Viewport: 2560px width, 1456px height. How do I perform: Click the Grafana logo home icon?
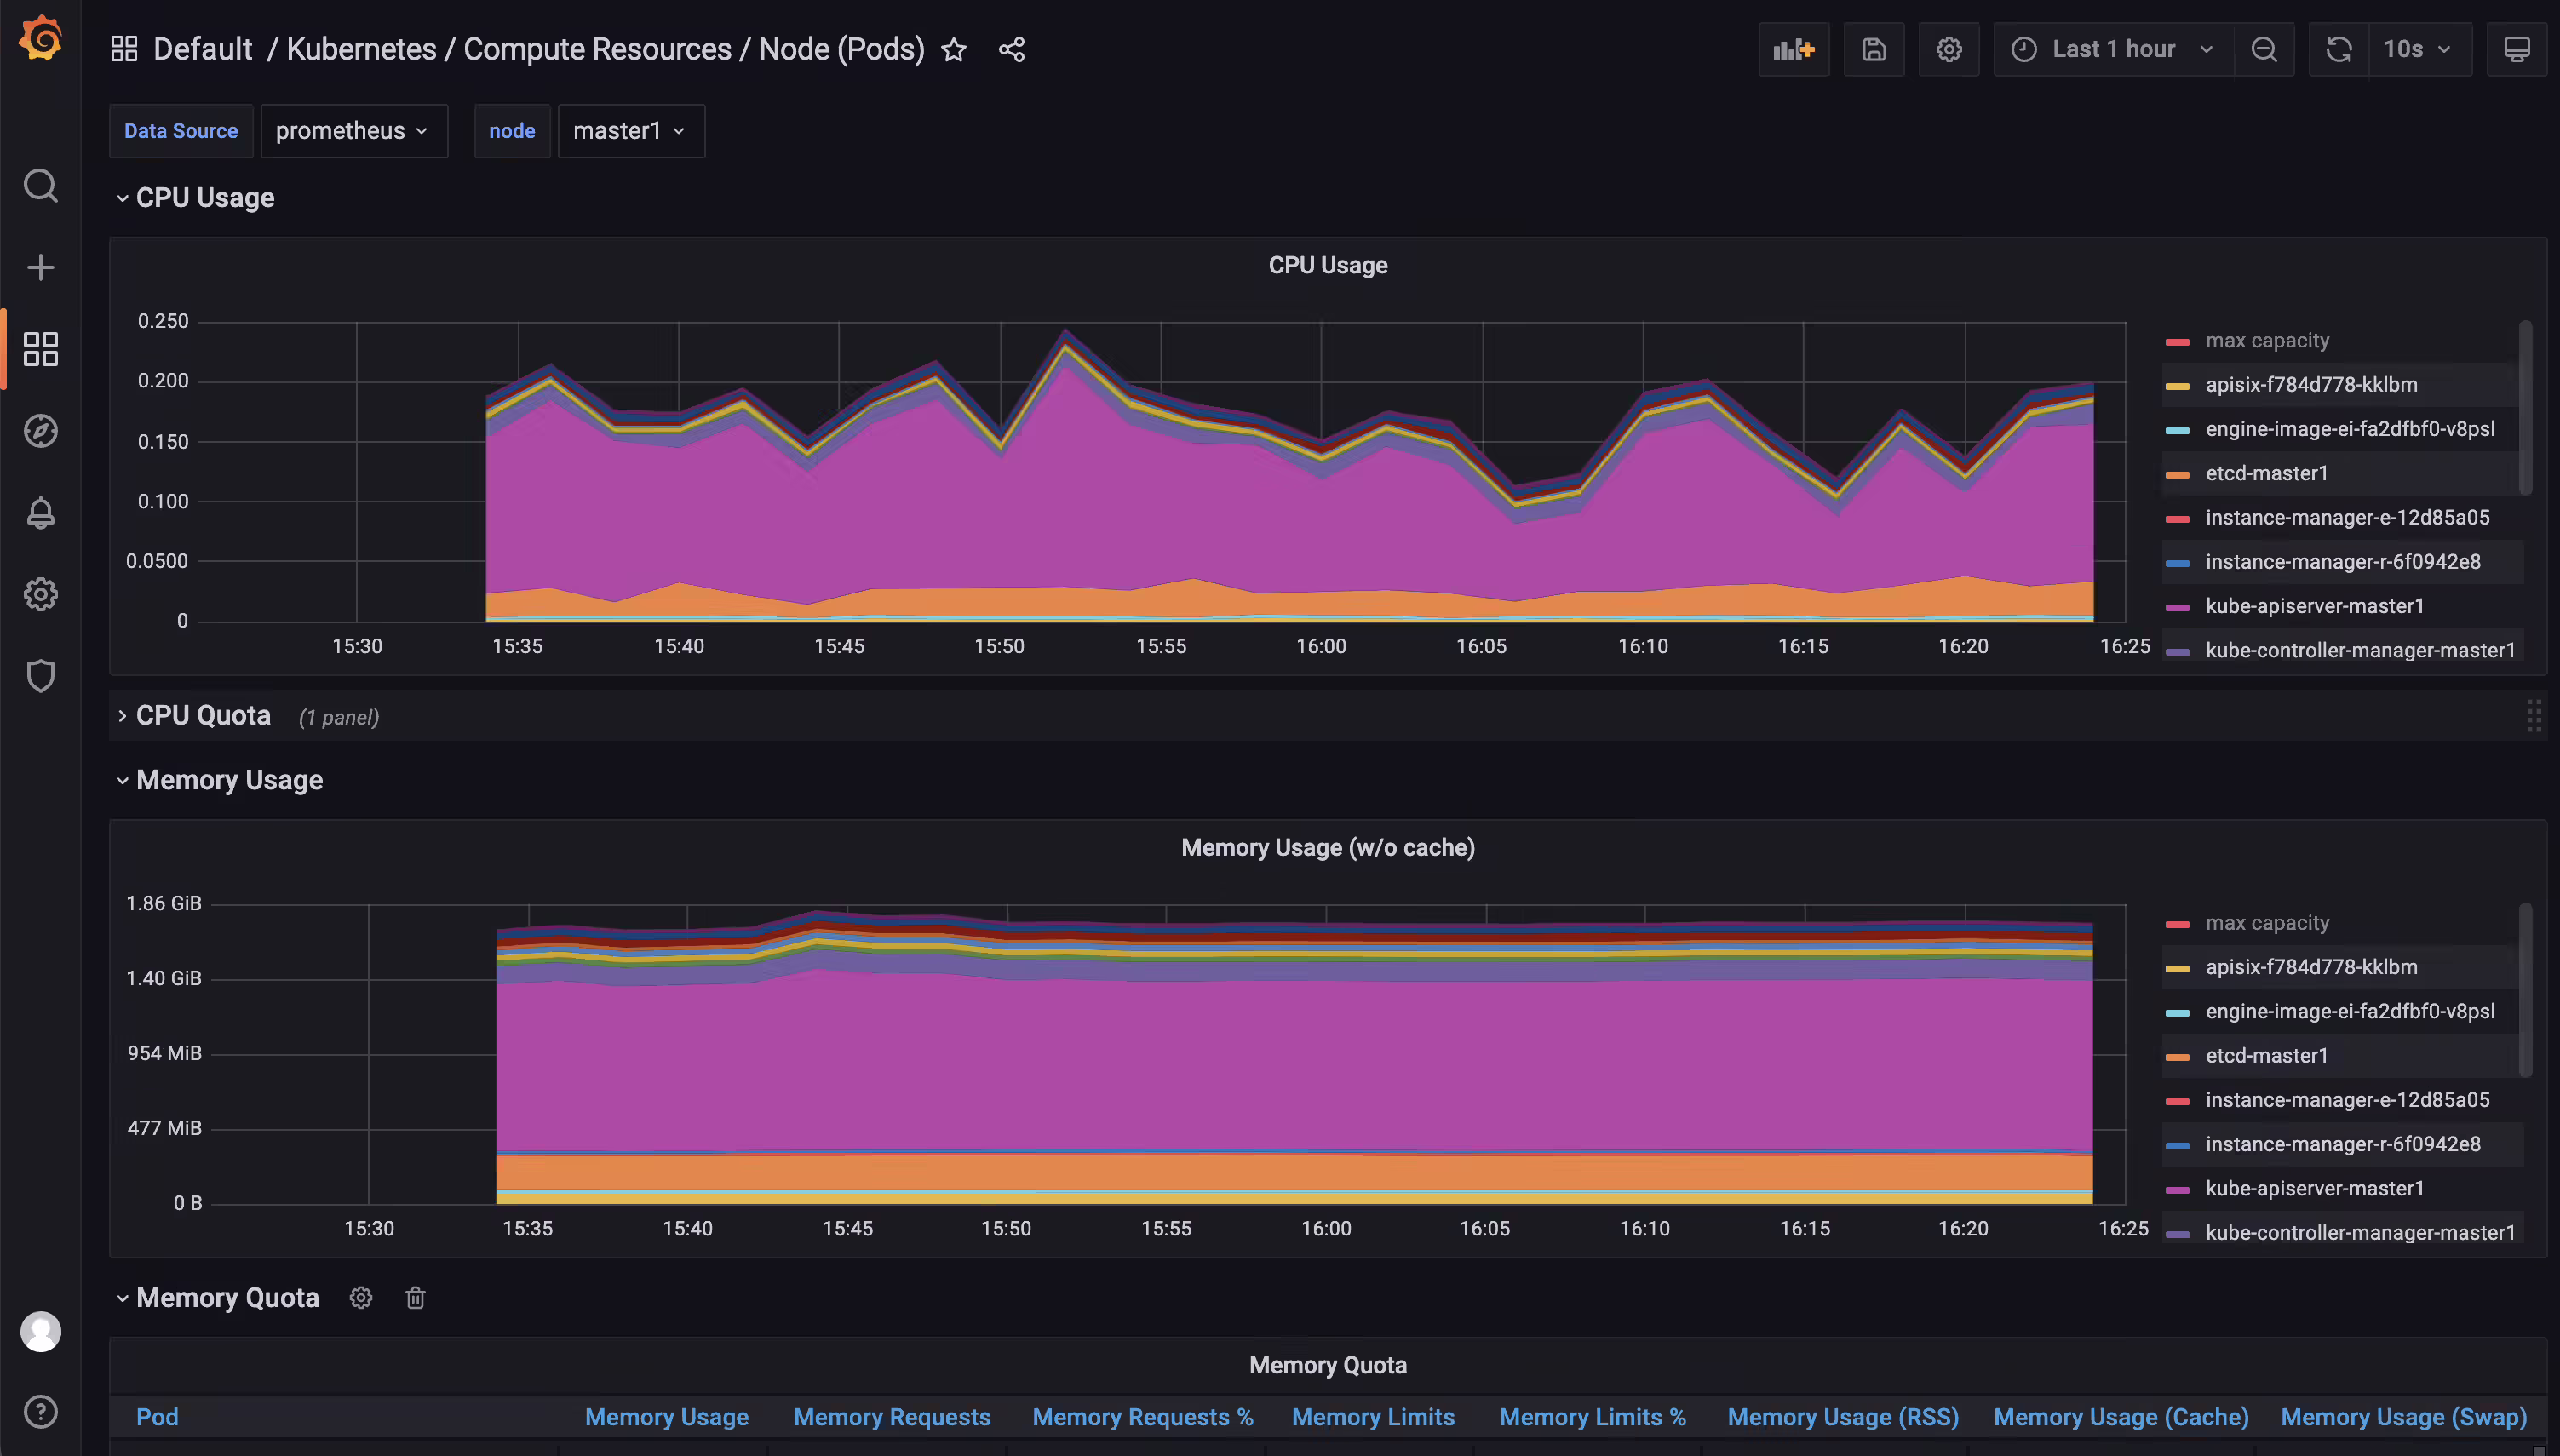tap(40, 38)
